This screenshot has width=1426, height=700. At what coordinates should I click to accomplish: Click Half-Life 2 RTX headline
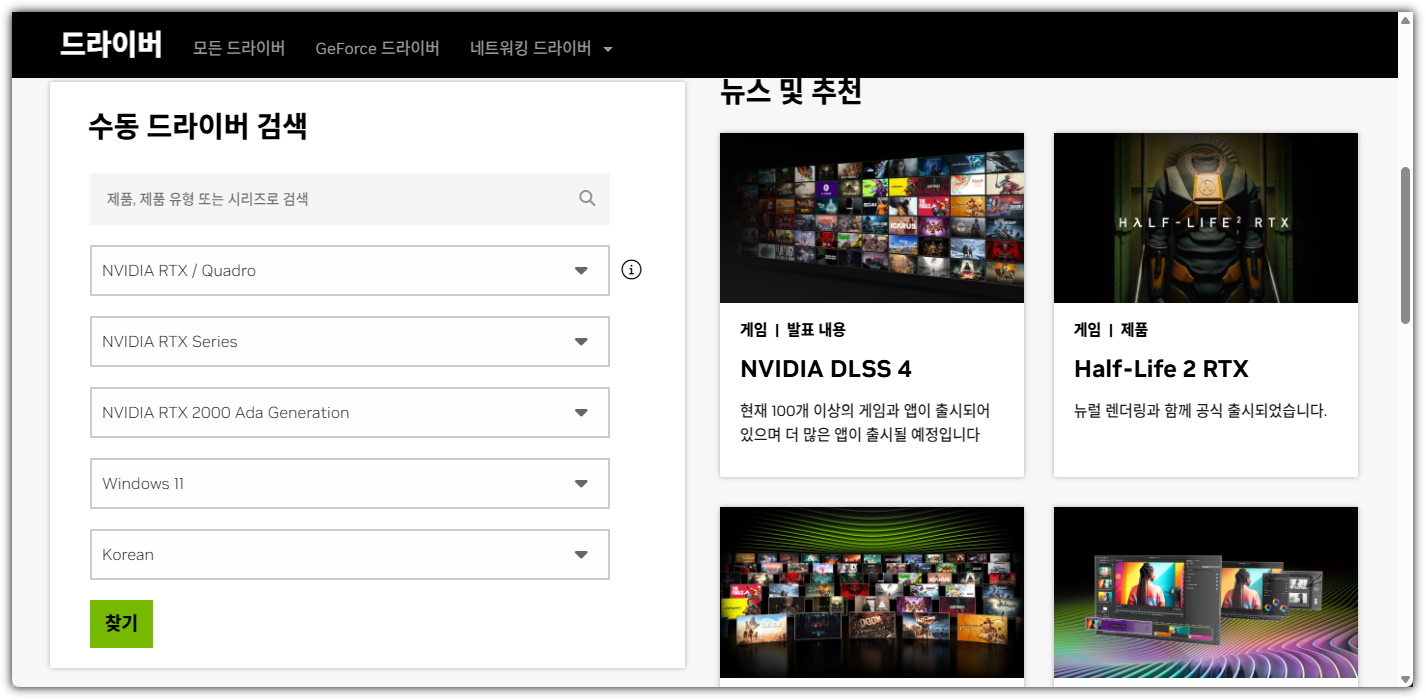click(1161, 369)
